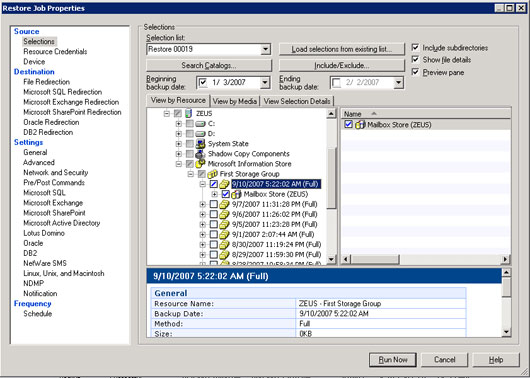Expand the System State node
This screenshot has width=530, height=378.
pyautogui.click(x=178, y=144)
